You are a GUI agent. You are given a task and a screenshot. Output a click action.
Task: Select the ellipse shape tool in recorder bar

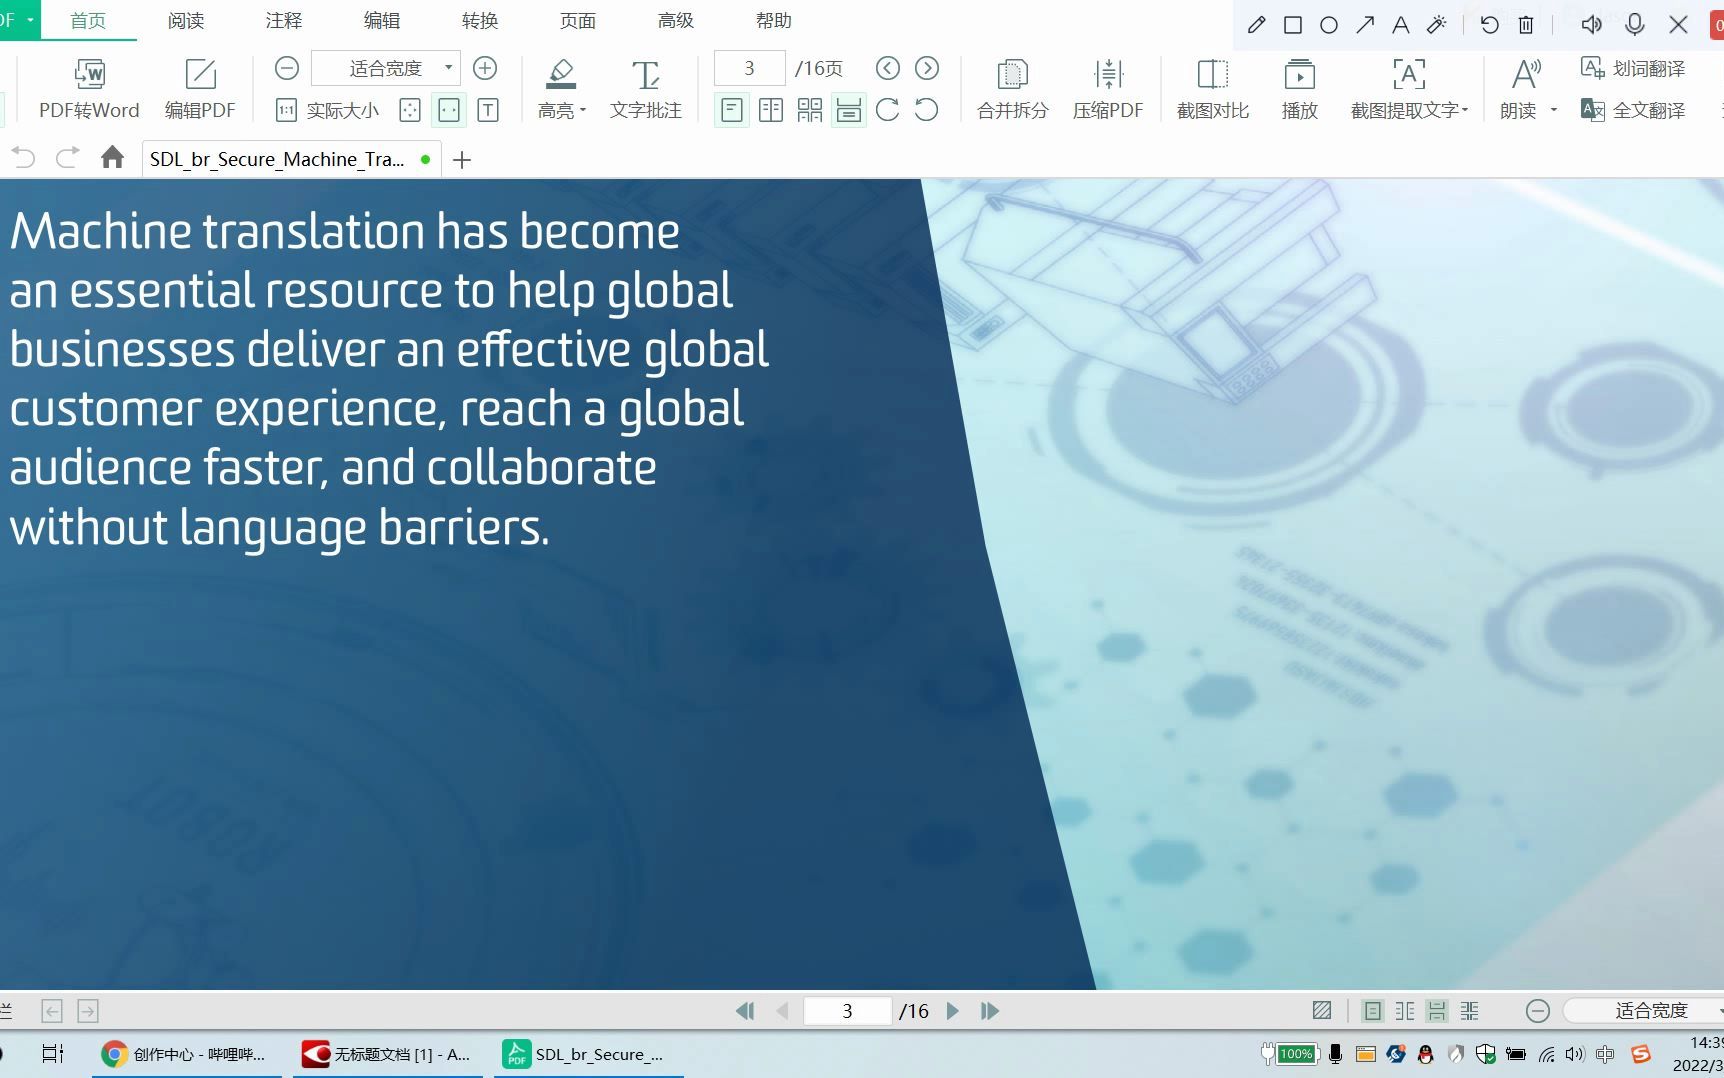point(1329,25)
